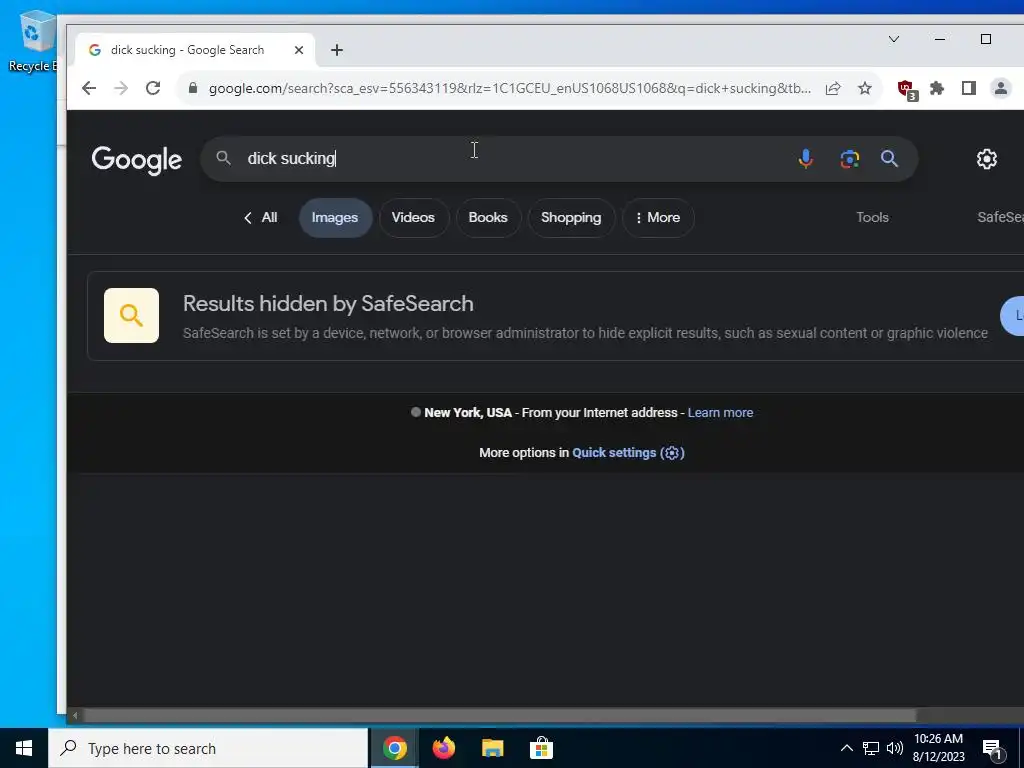
Task: Open the Chrome profile avatar
Action: click(x=1000, y=88)
